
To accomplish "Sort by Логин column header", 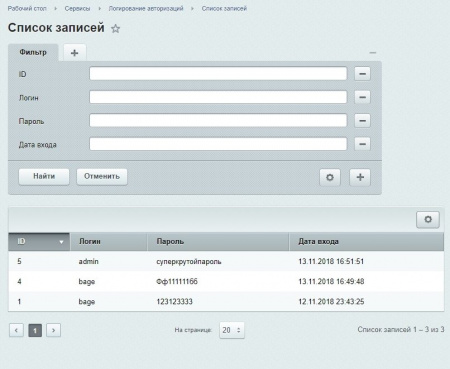I will (109, 242).
